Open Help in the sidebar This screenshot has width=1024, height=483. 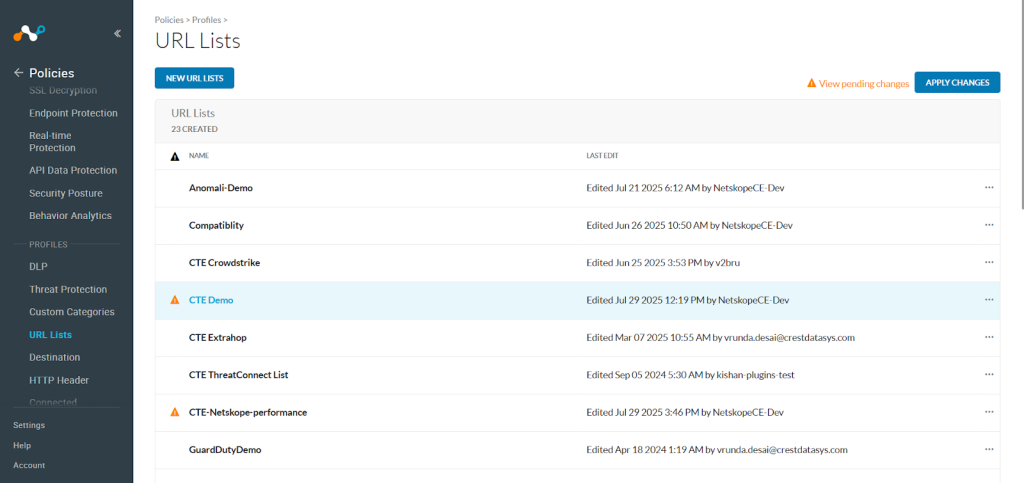pos(22,445)
